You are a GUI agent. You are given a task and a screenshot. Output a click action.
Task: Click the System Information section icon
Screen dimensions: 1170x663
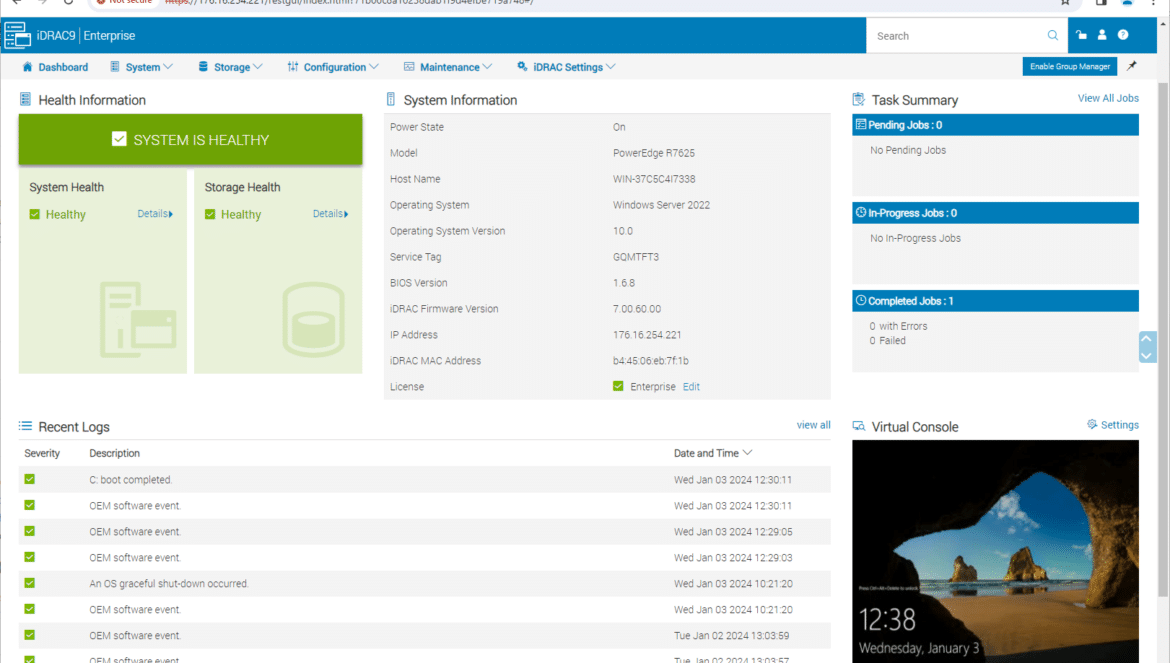point(391,99)
